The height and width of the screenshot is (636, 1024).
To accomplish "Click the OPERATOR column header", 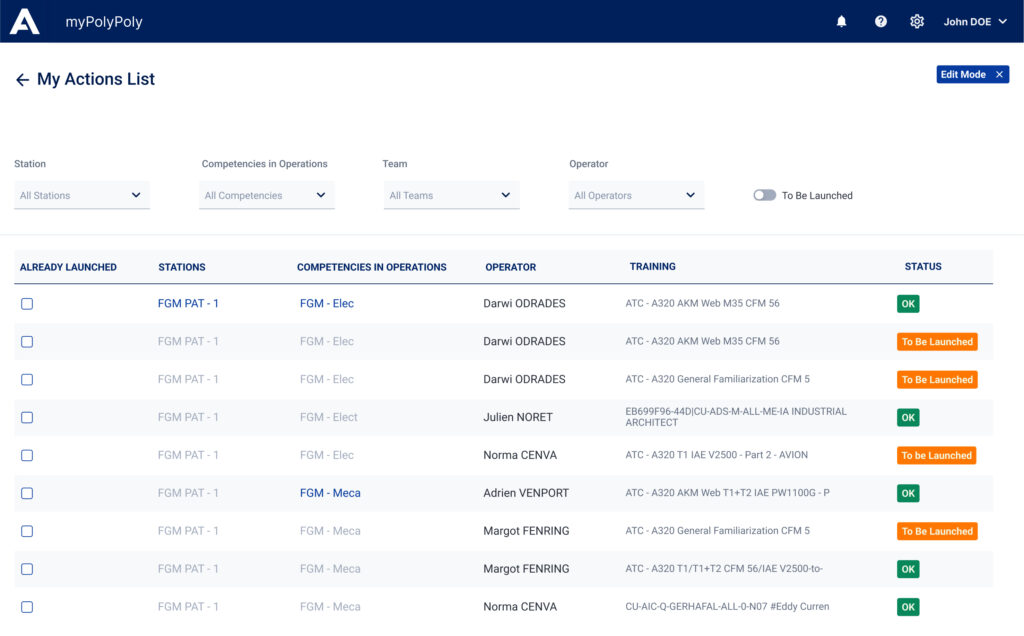I will (x=510, y=267).
